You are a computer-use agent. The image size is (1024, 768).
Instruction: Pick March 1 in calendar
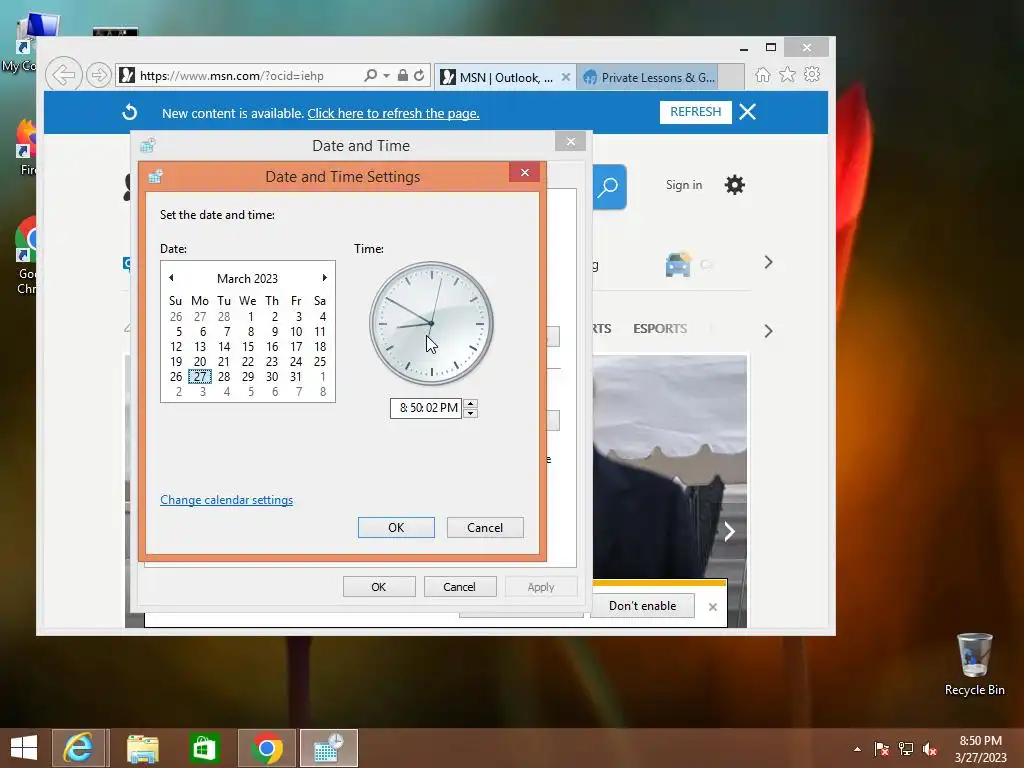(251, 317)
